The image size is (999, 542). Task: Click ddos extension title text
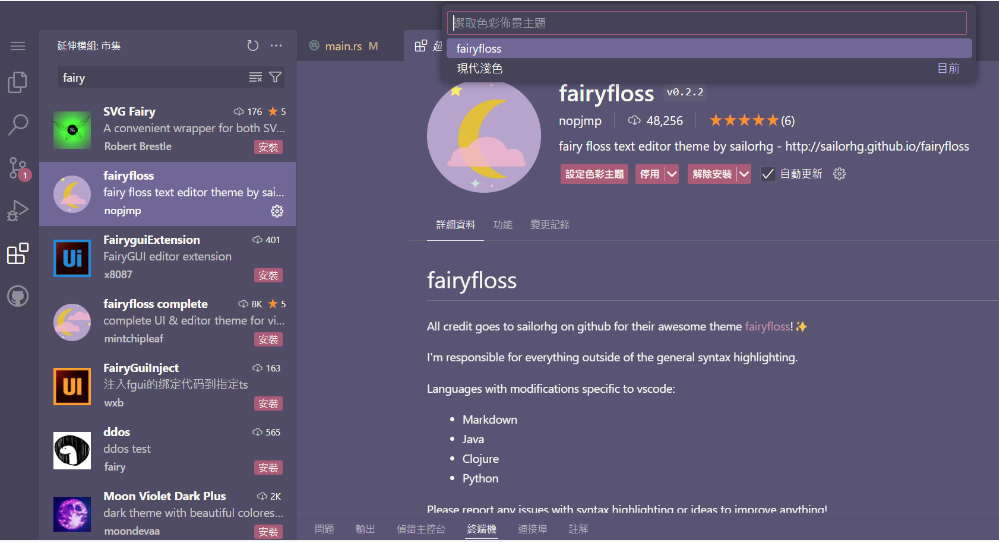[x=117, y=432]
